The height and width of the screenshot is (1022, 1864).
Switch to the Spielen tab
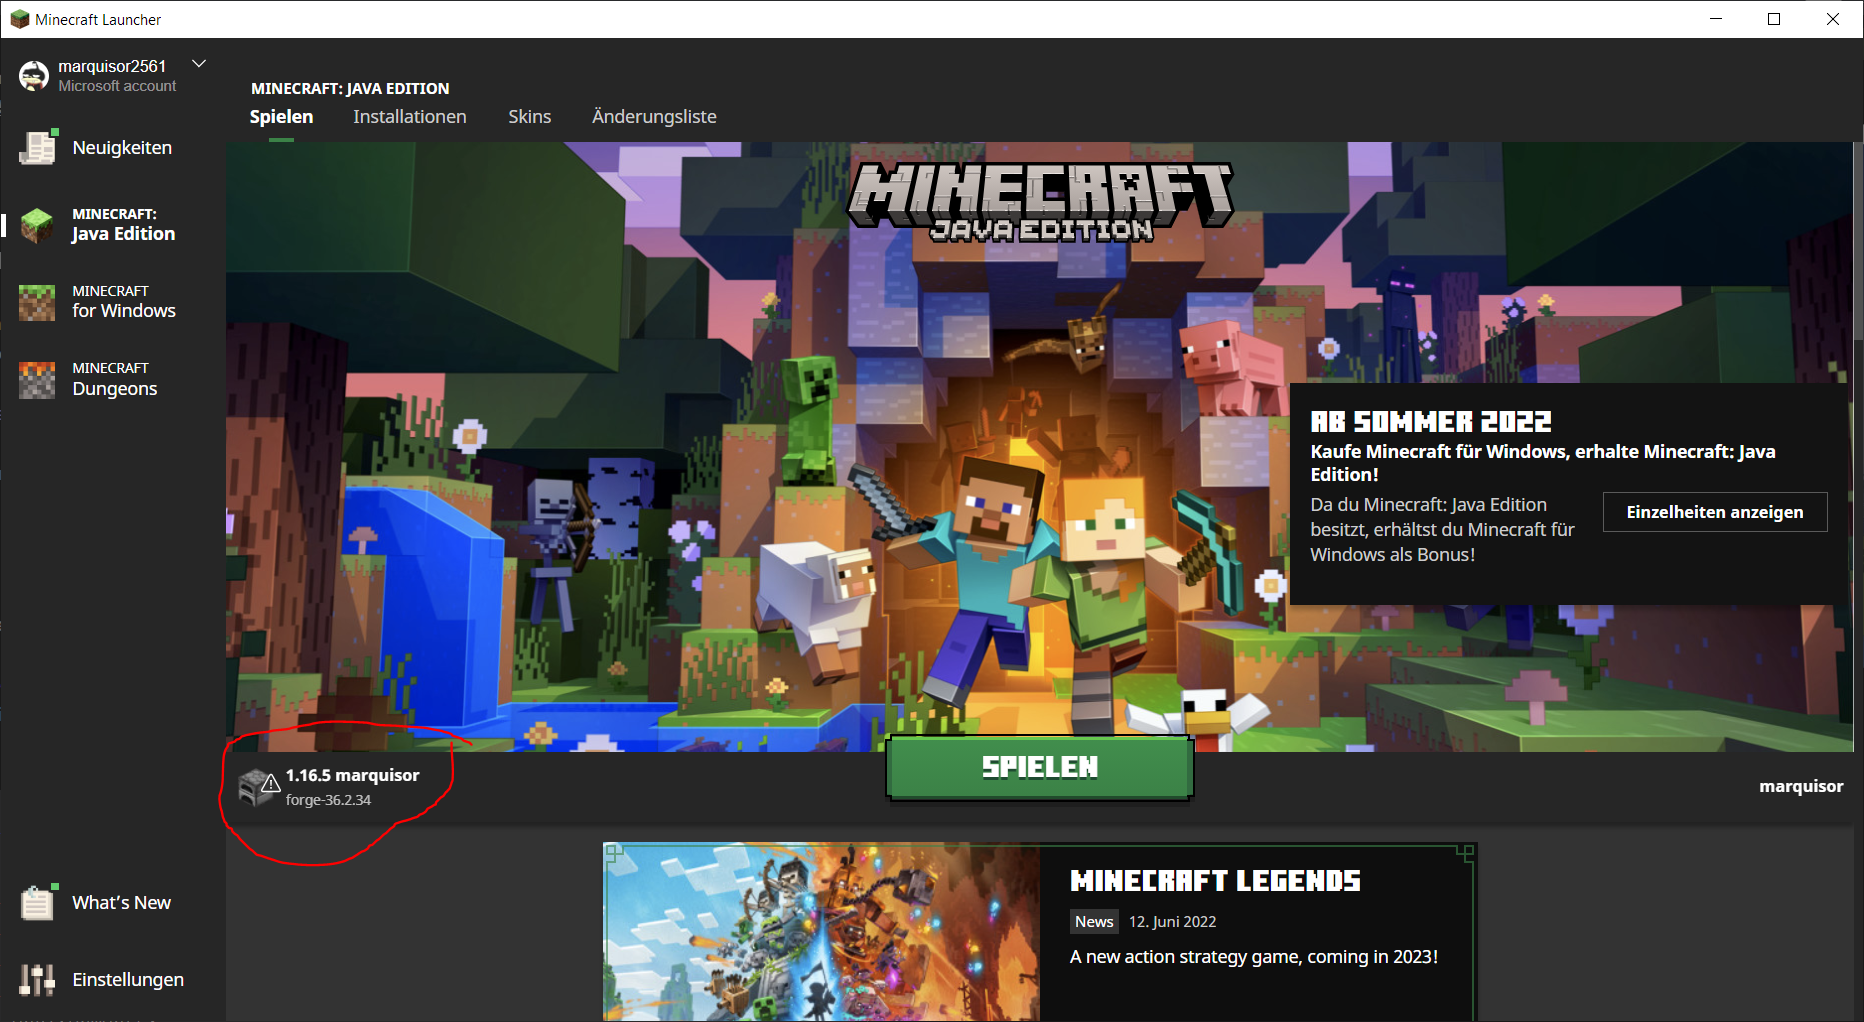click(x=281, y=117)
